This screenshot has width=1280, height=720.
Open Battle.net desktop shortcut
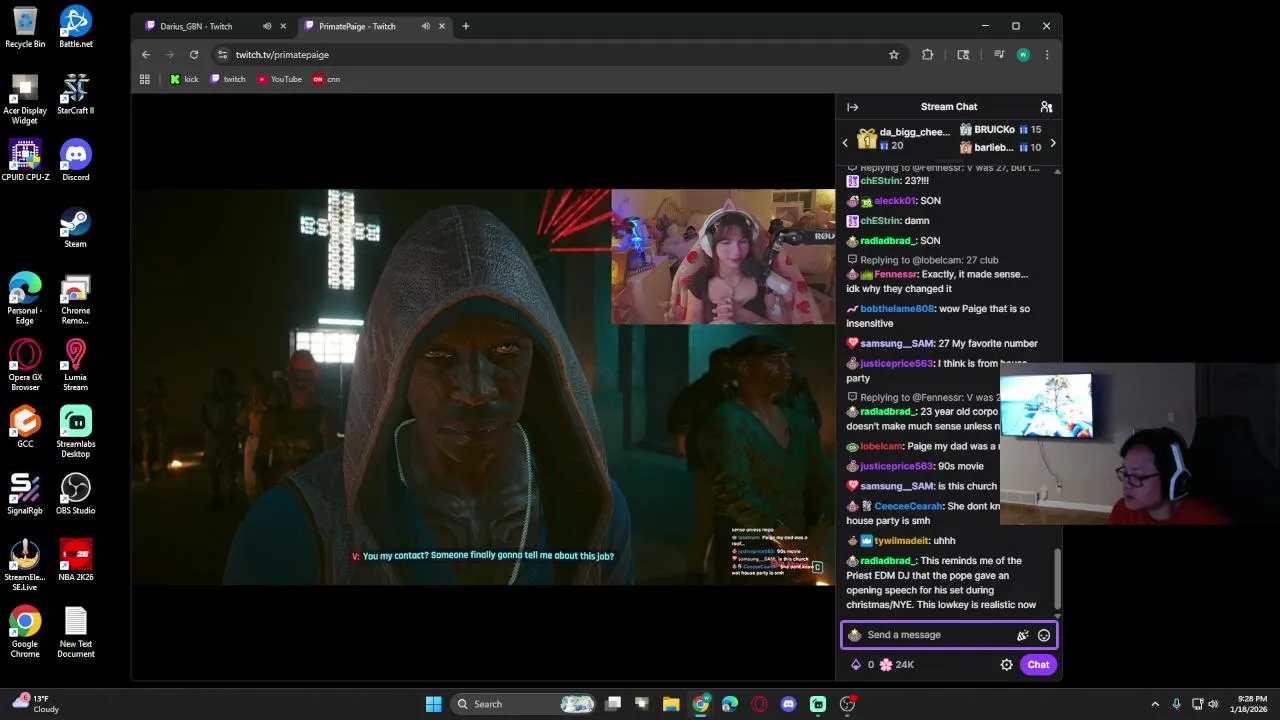pyautogui.click(x=76, y=27)
